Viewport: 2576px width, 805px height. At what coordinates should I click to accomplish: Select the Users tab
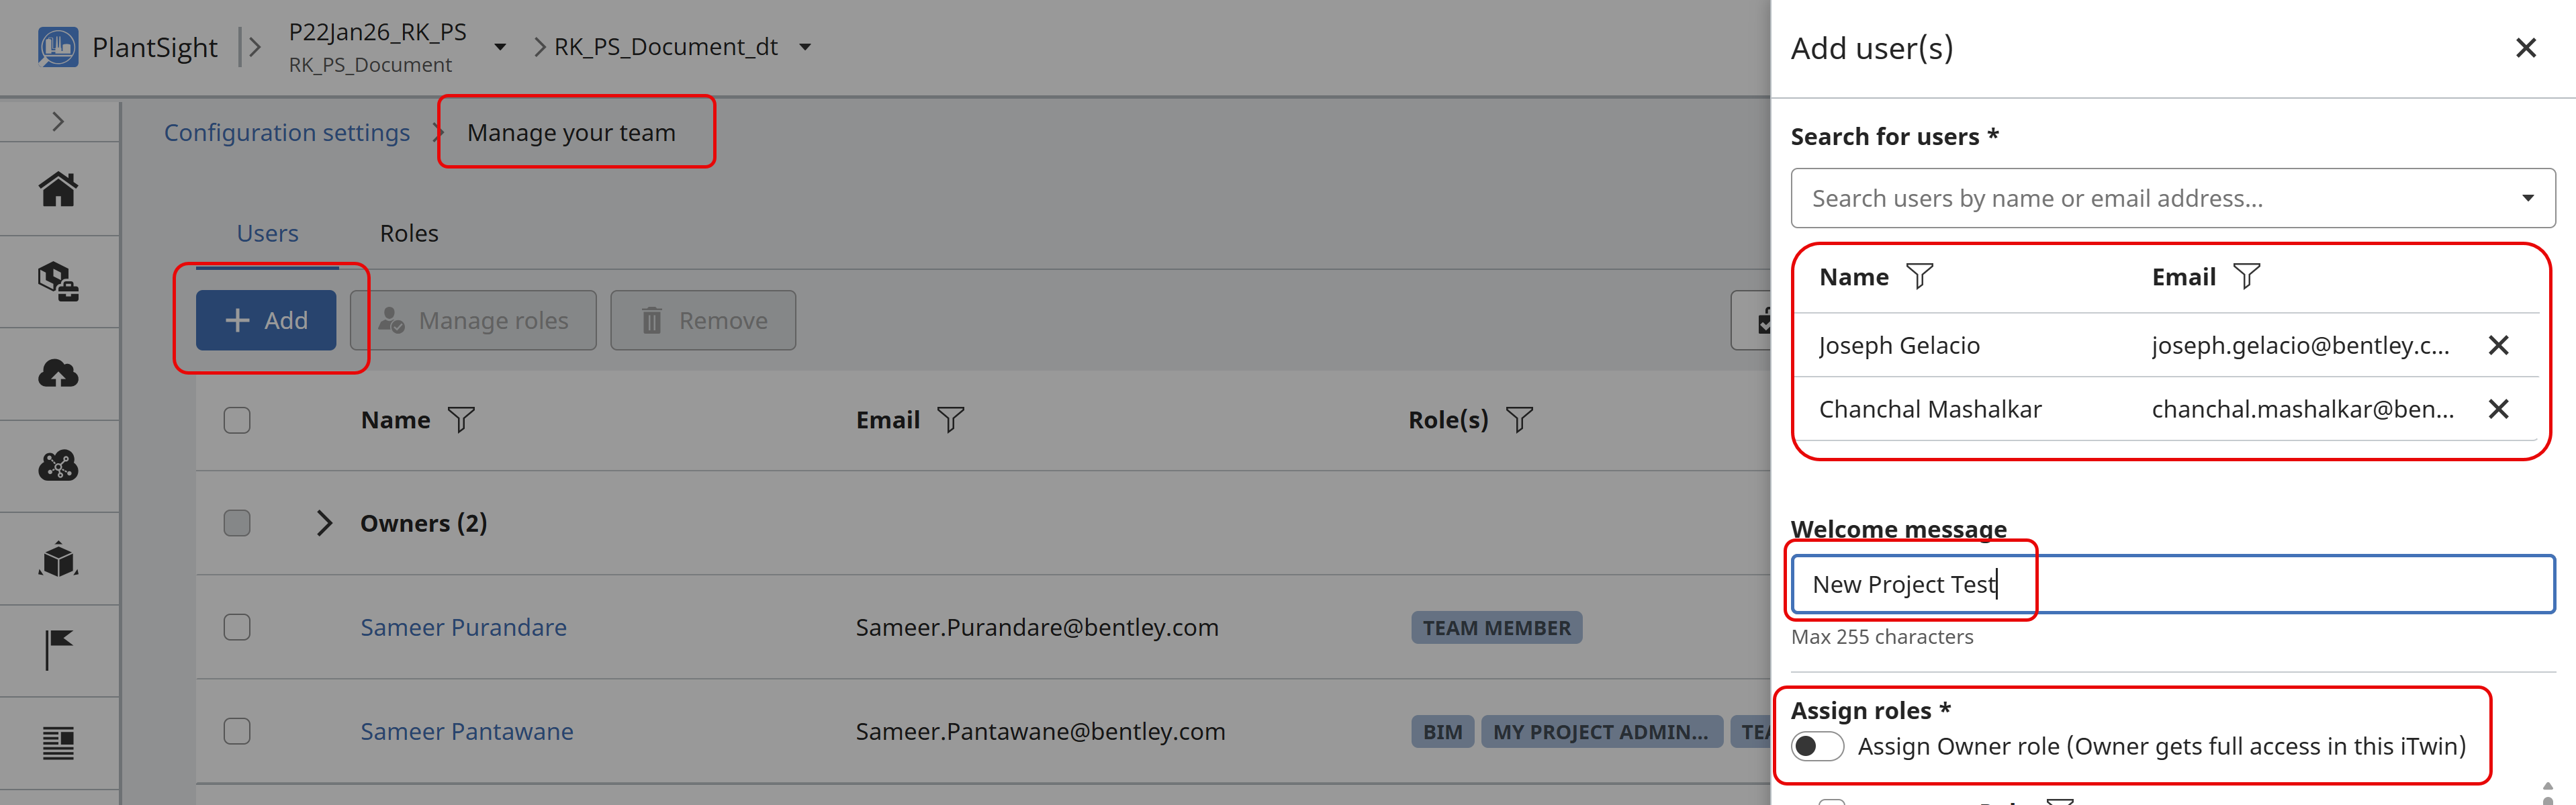(267, 233)
